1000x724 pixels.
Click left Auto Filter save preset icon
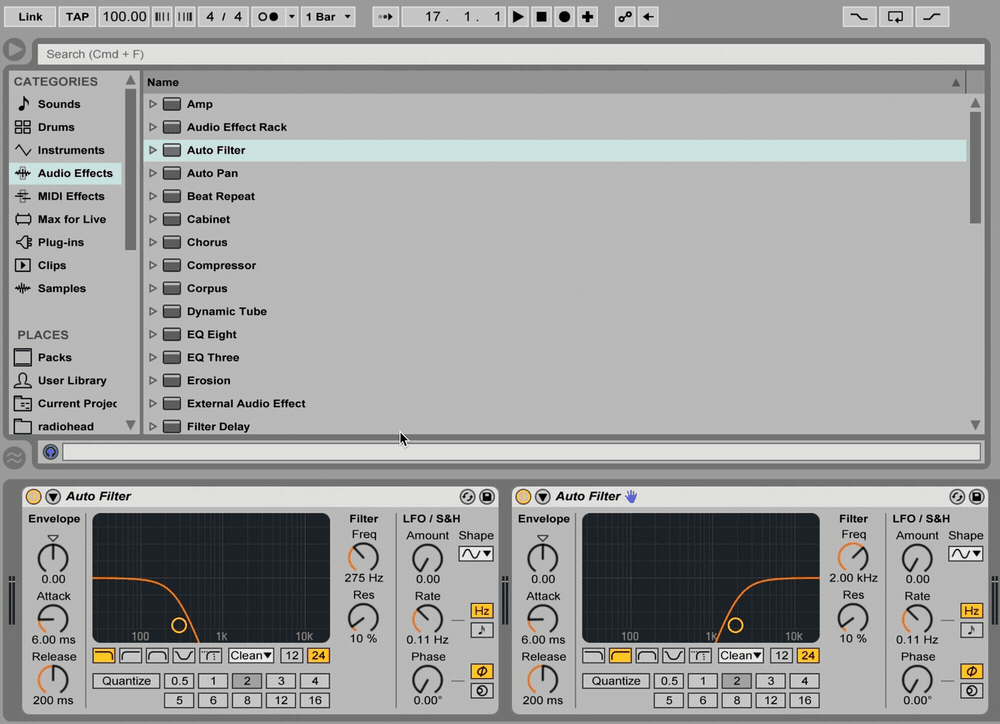pyautogui.click(x=487, y=496)
